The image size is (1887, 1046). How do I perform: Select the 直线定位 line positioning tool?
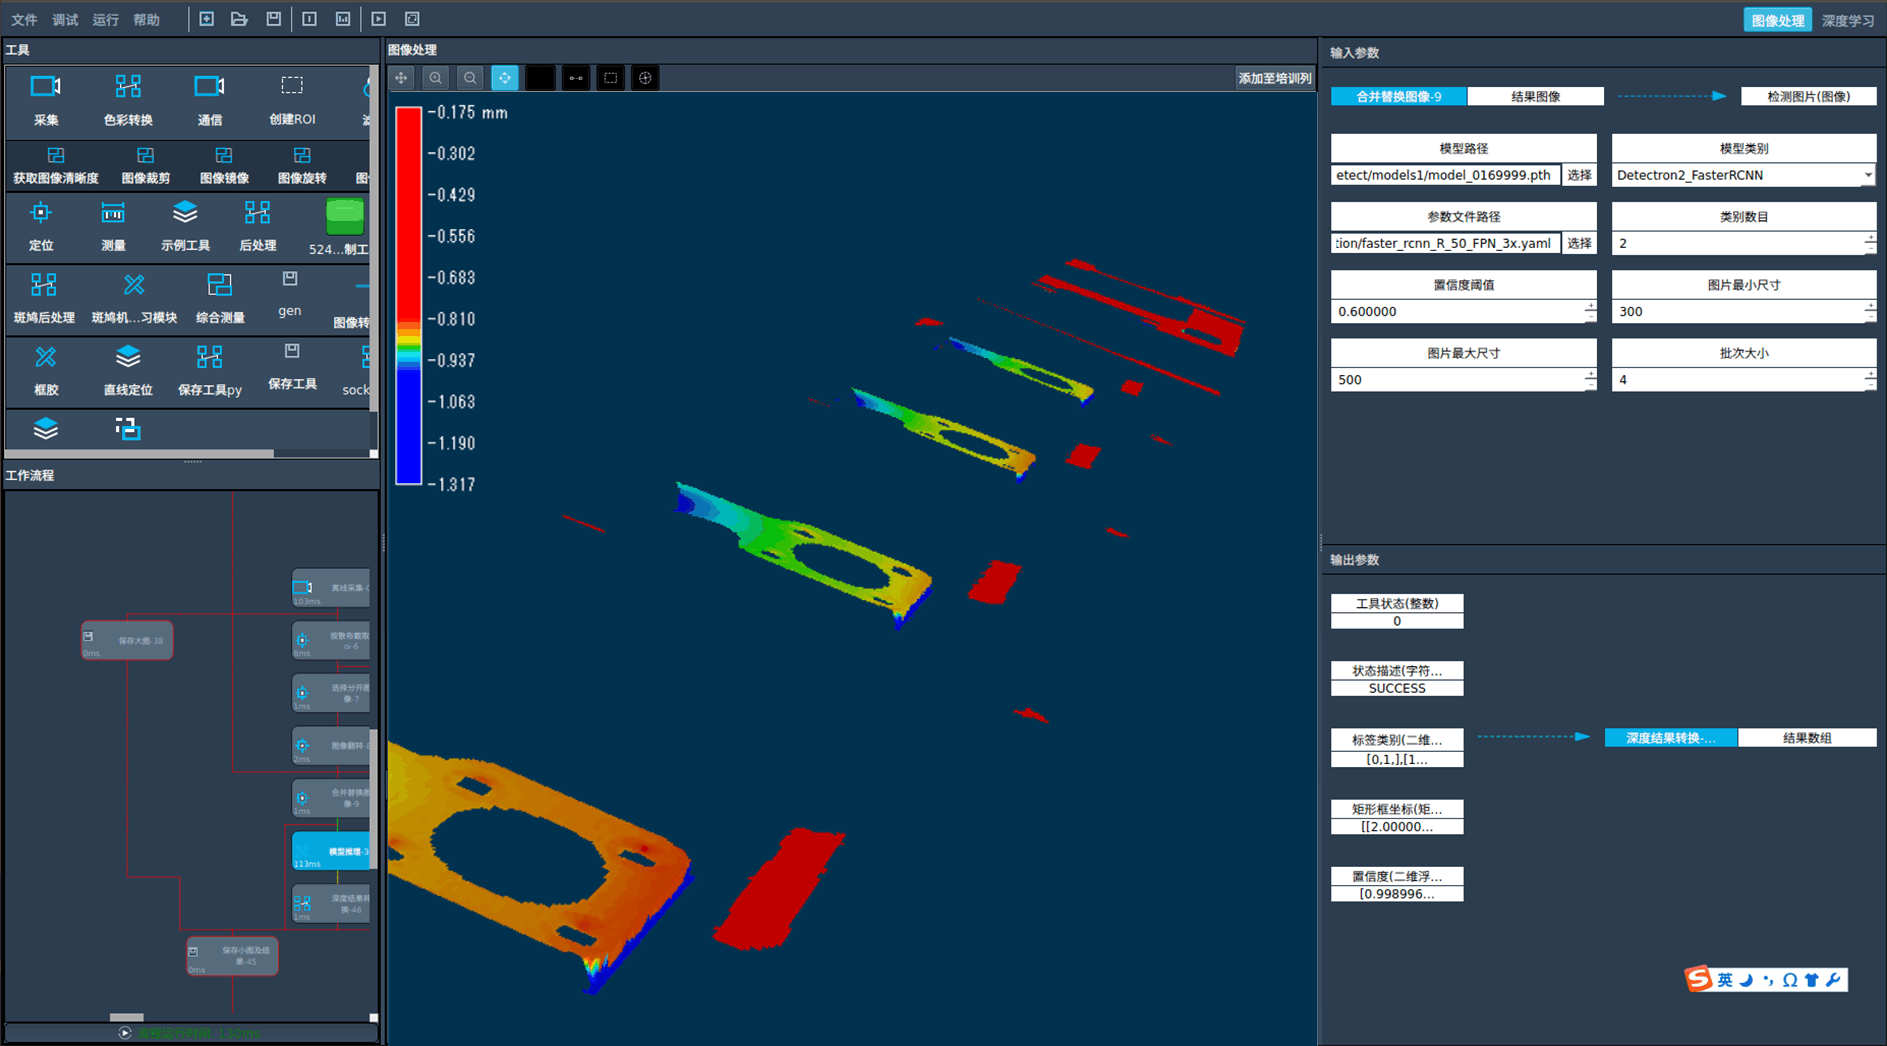click(x=128, y=369)
